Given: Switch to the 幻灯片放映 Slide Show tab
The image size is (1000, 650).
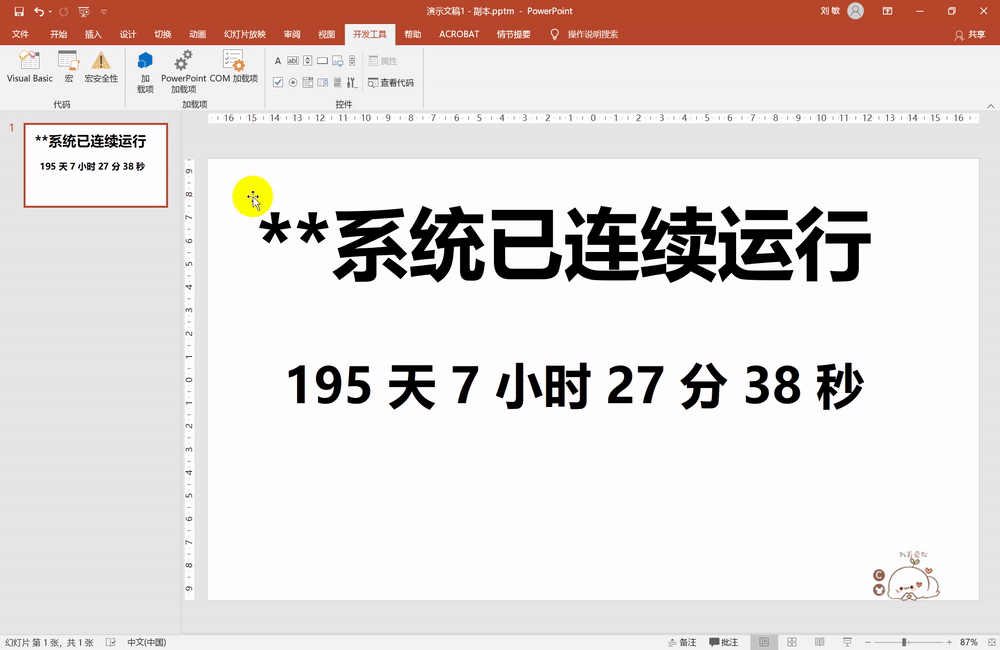Looking at the screenshot, I should (x=245, y=34).
